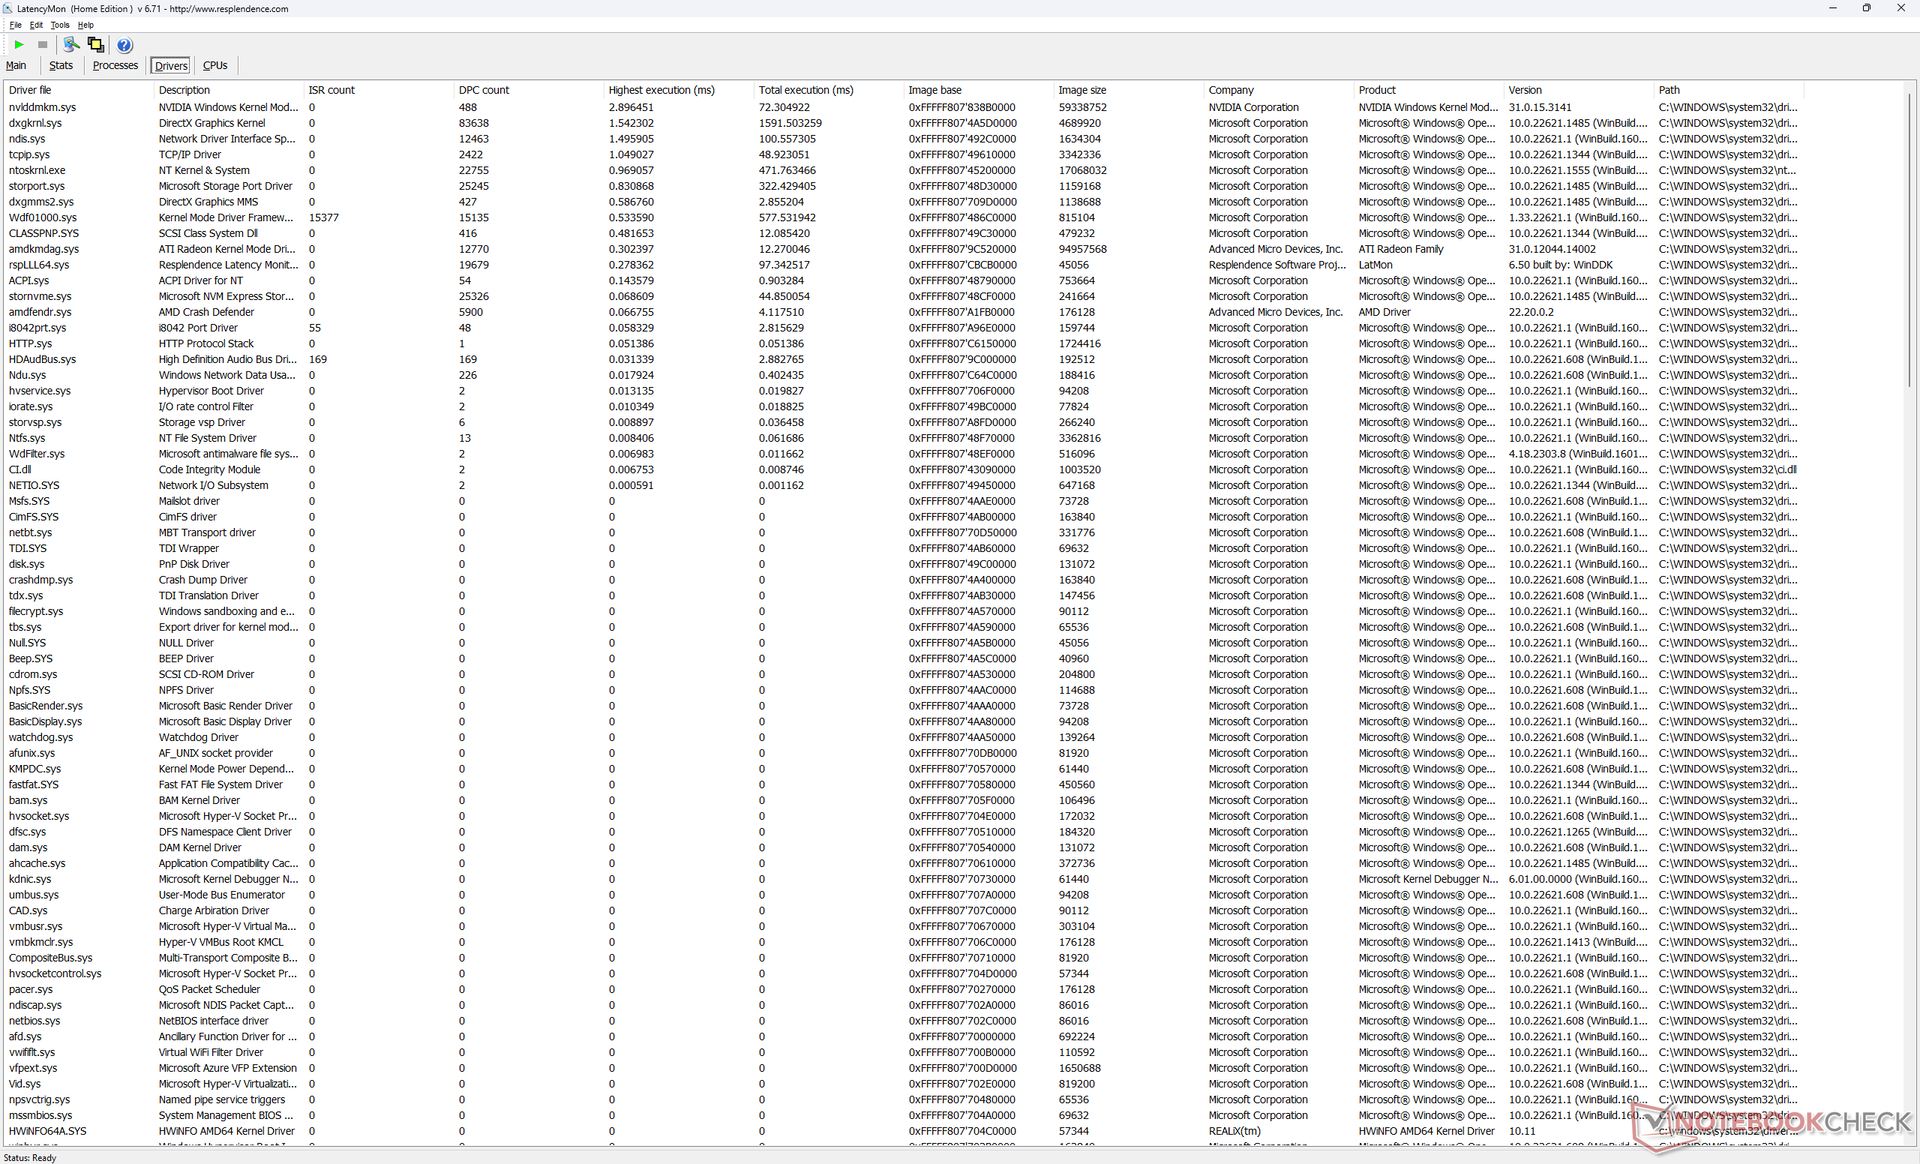This screenshot has width=1920, height=1164.
Task: Select the ACPI.sys driver row
Action: [903, 281]
